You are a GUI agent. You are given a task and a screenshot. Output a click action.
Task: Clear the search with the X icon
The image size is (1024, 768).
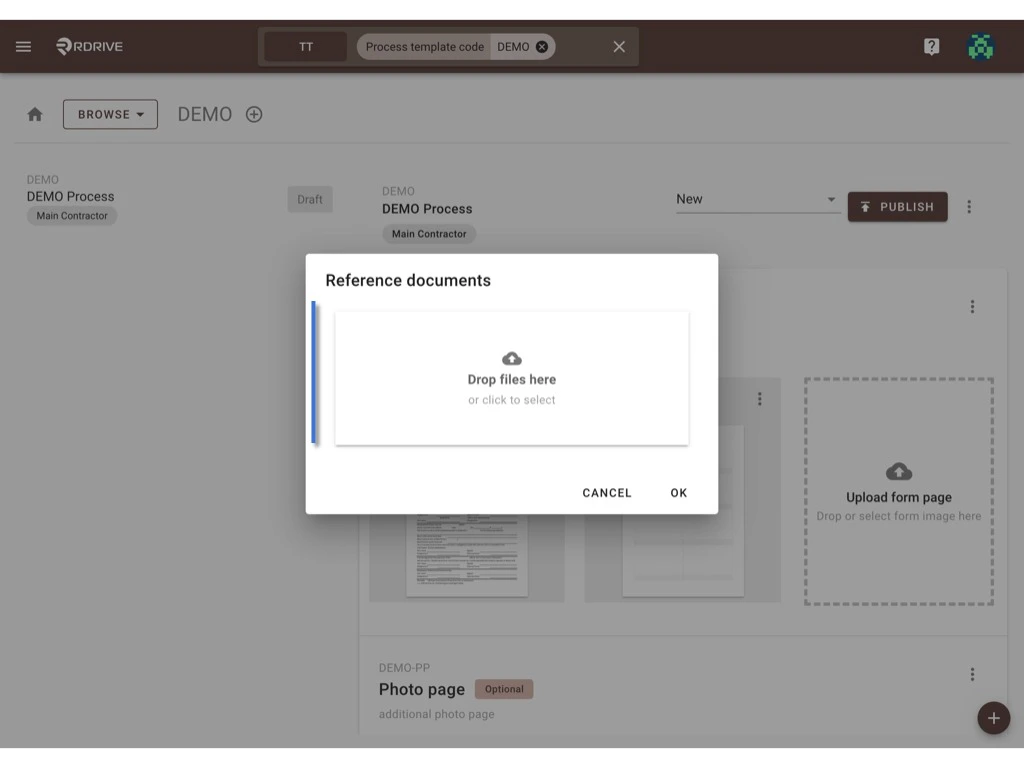tap(618, 46)
